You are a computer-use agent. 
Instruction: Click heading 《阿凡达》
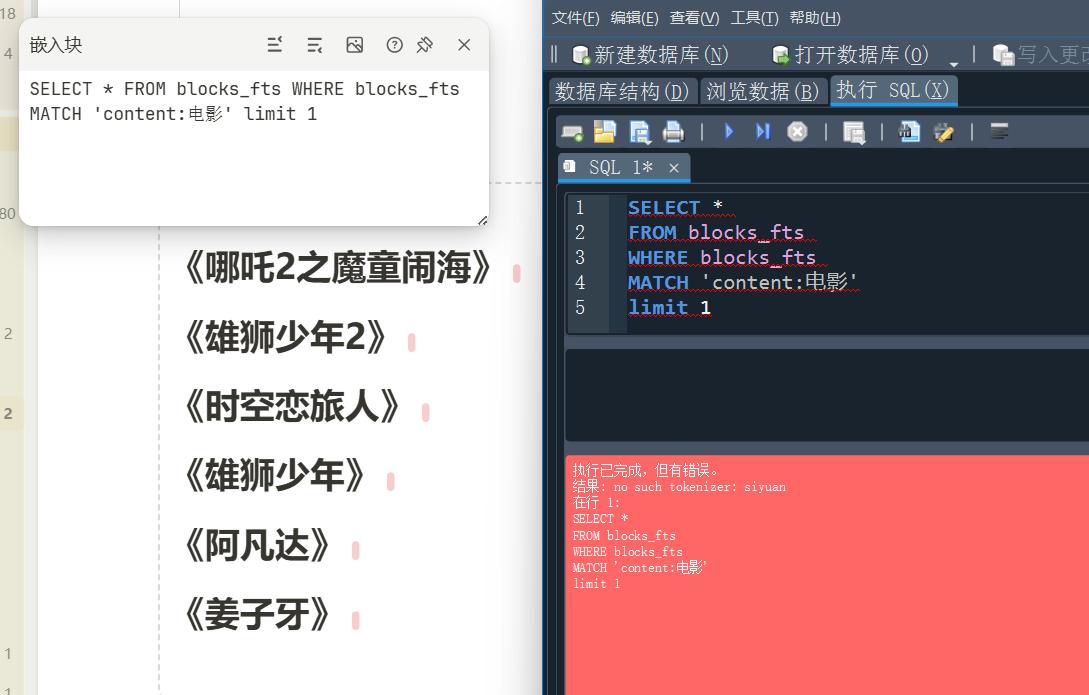click(257, 546)
